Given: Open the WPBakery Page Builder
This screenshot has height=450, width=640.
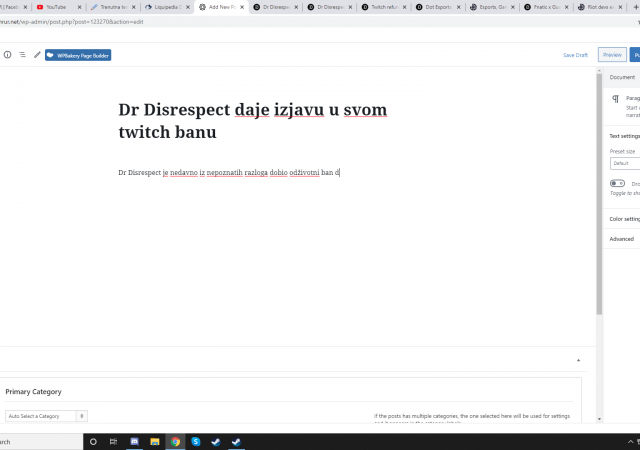Looking at the screenshot, I should tap(78, 55).
